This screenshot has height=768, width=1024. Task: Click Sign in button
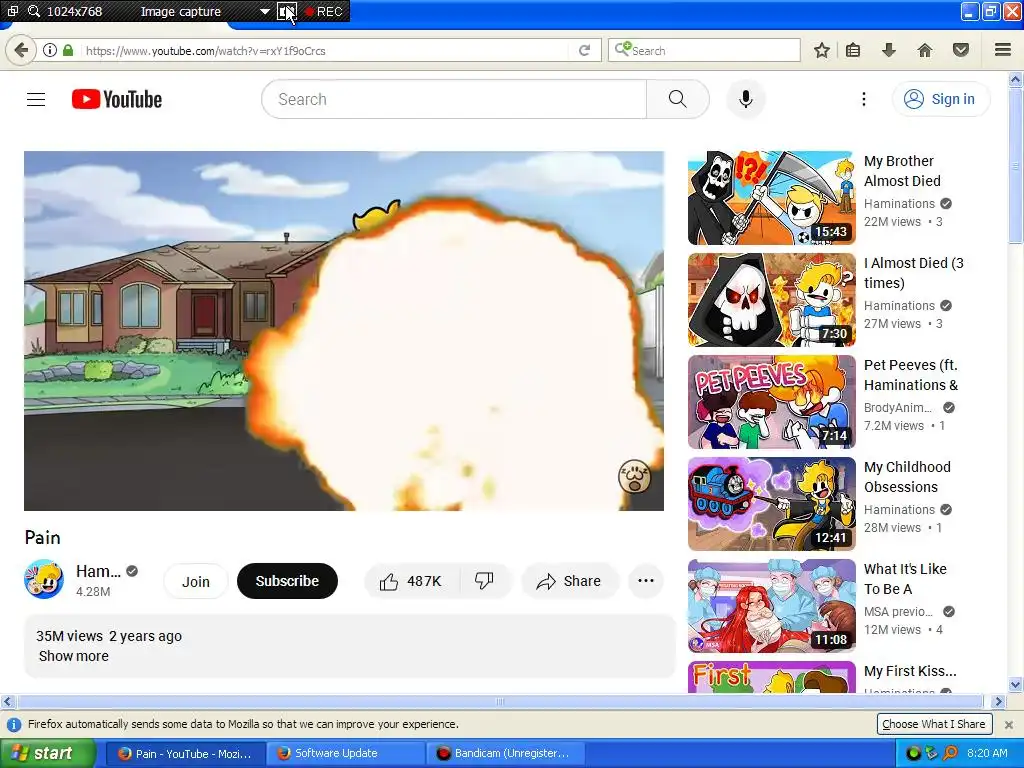(x=940, y=99)
